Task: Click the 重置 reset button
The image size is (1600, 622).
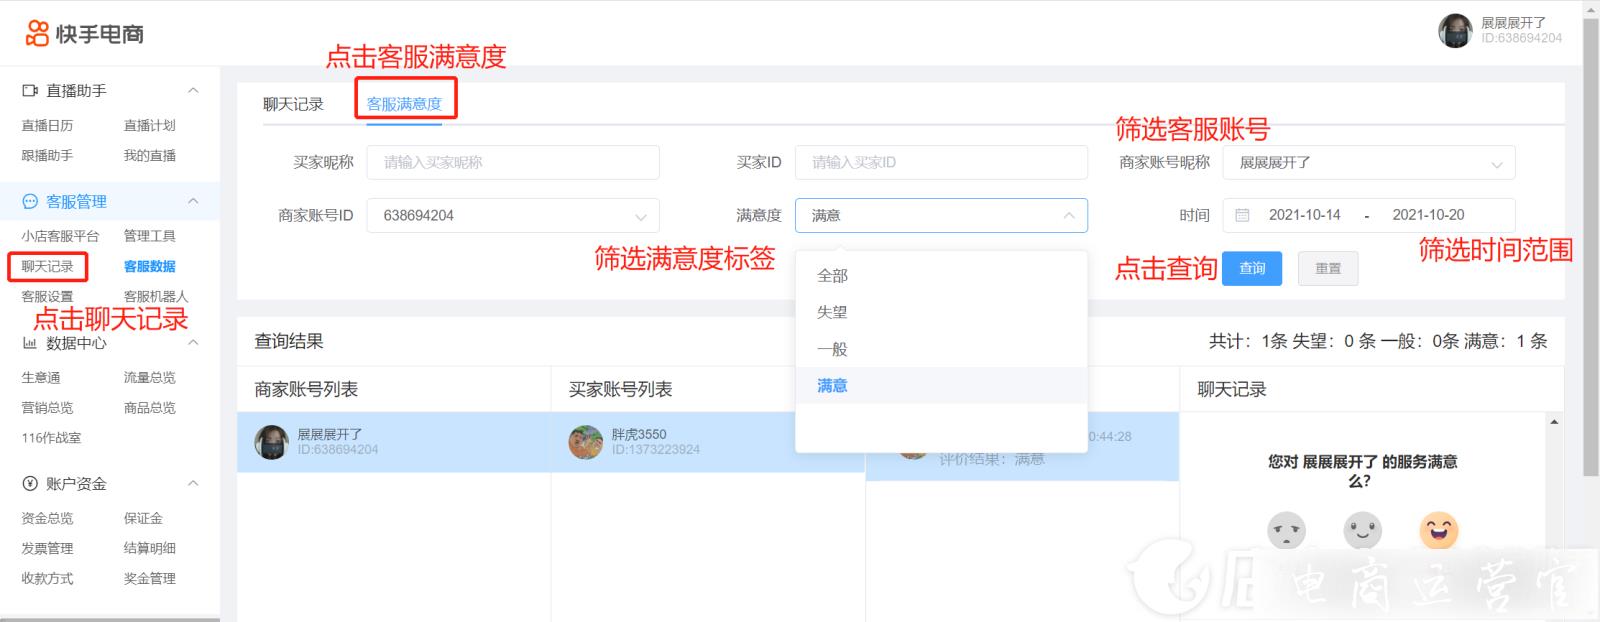Action: (x=1327, y=269)
